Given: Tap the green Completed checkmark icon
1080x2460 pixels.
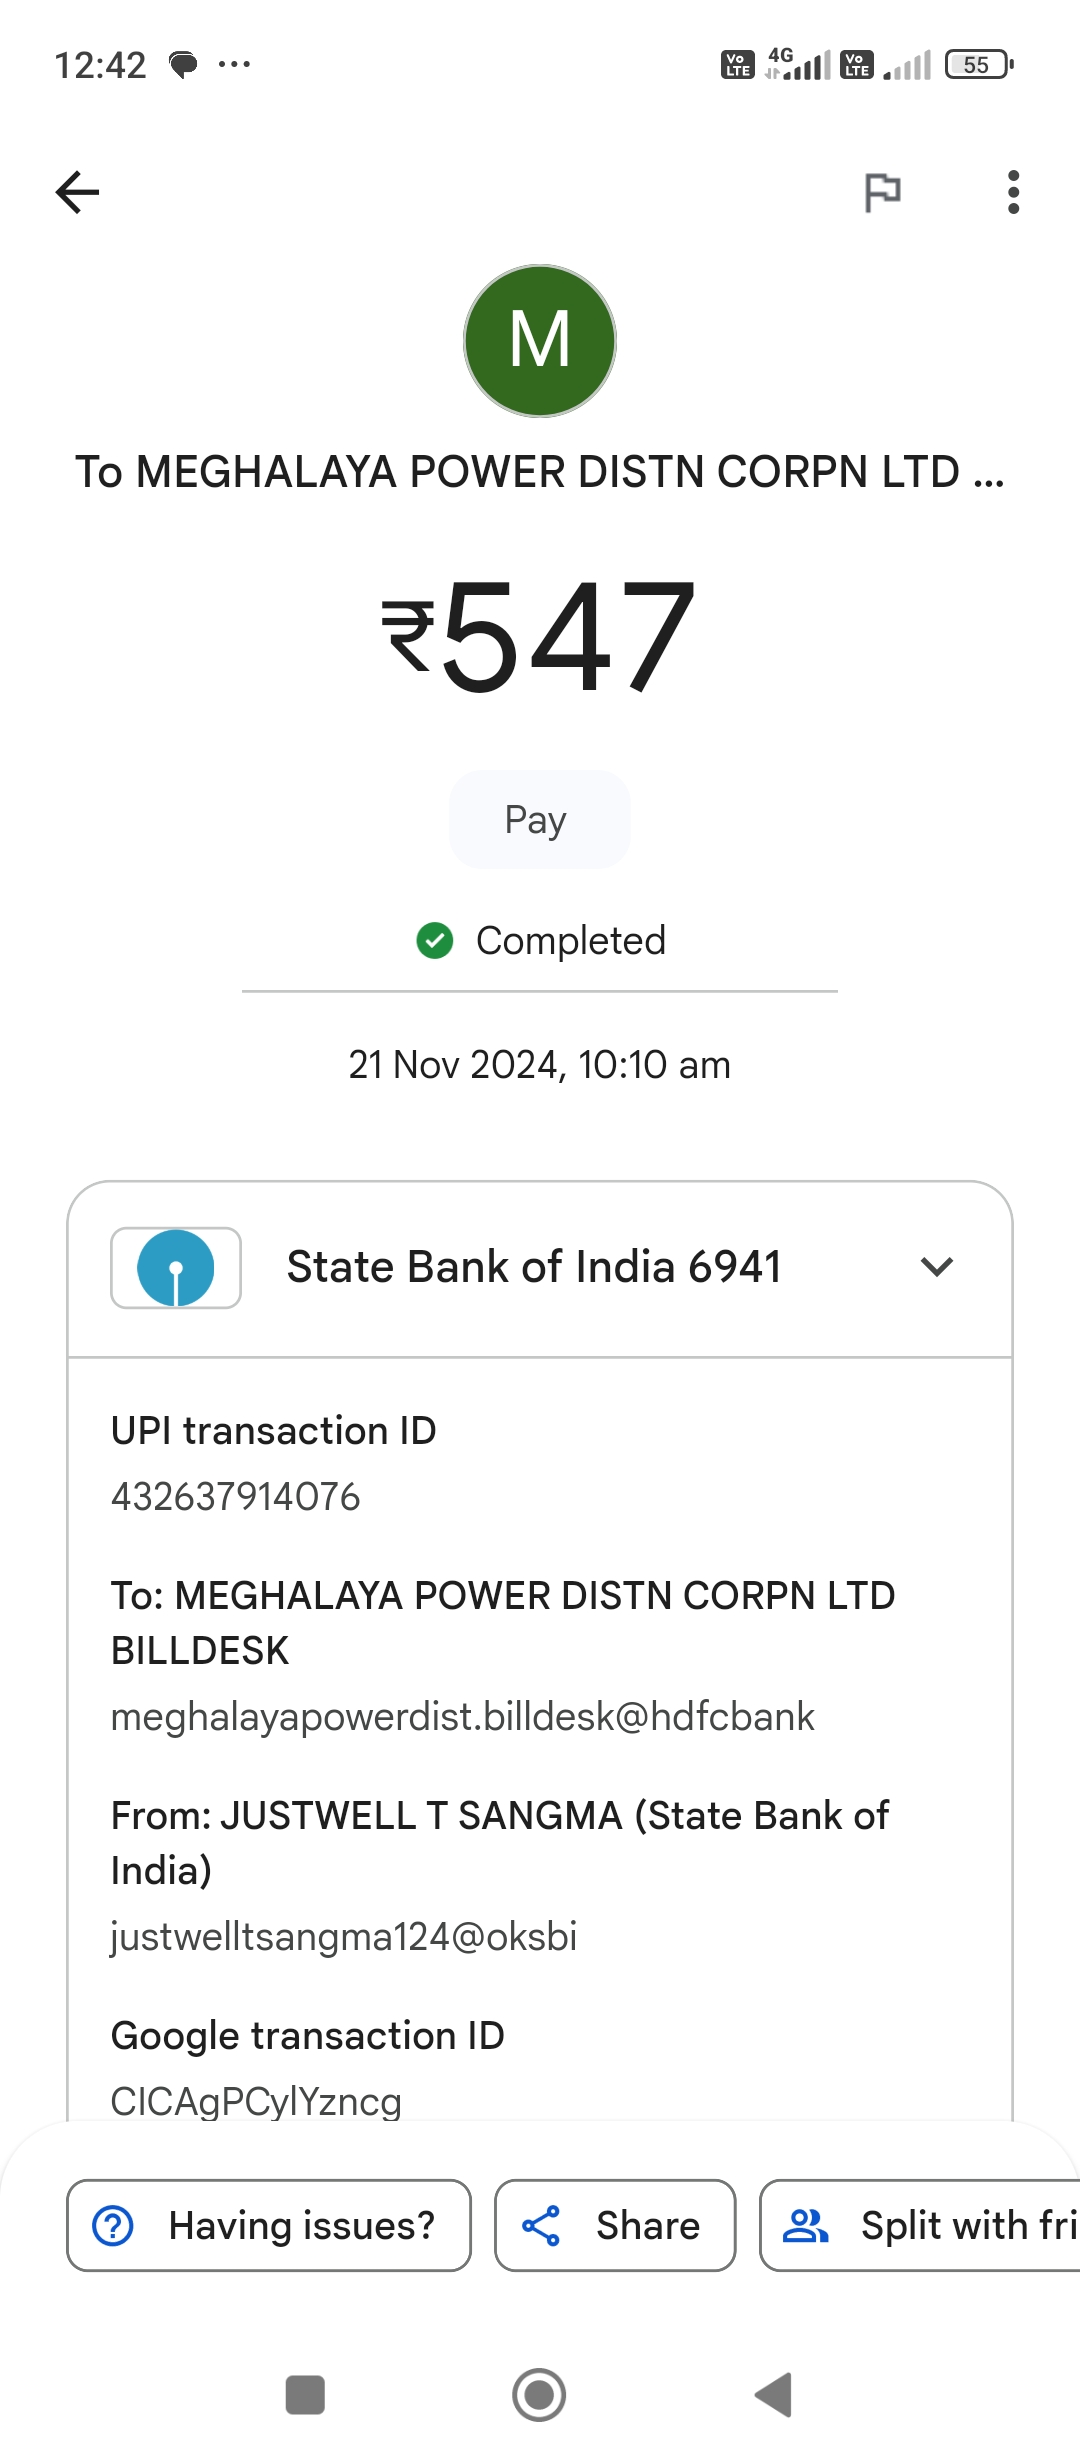Looking at the screenshot, I should pyautogui.click(x=435, y=940).
